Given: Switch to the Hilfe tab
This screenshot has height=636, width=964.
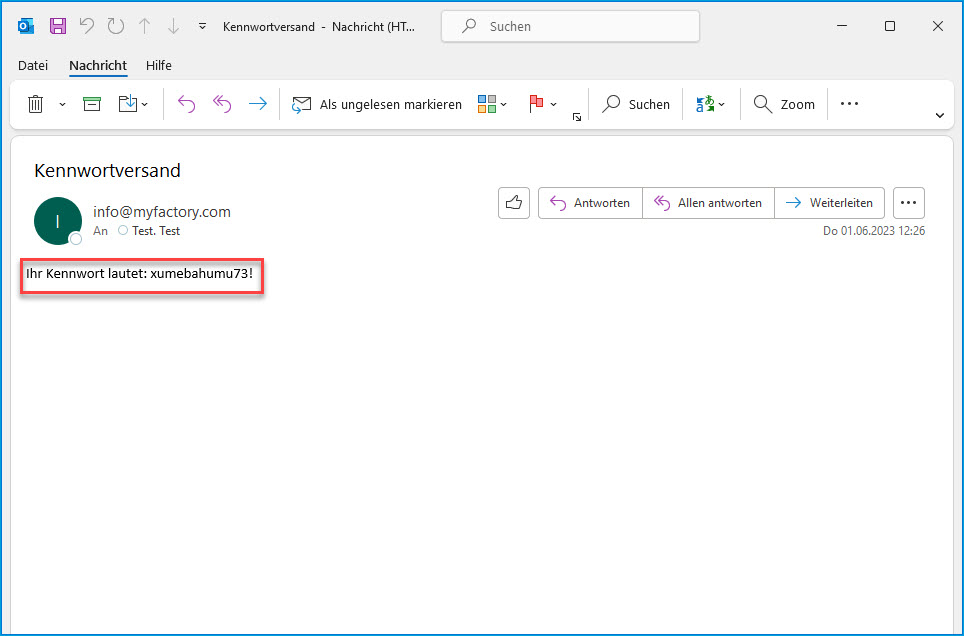Looking at the screenshot, I should pyautogui.click(x=159, y=66).
